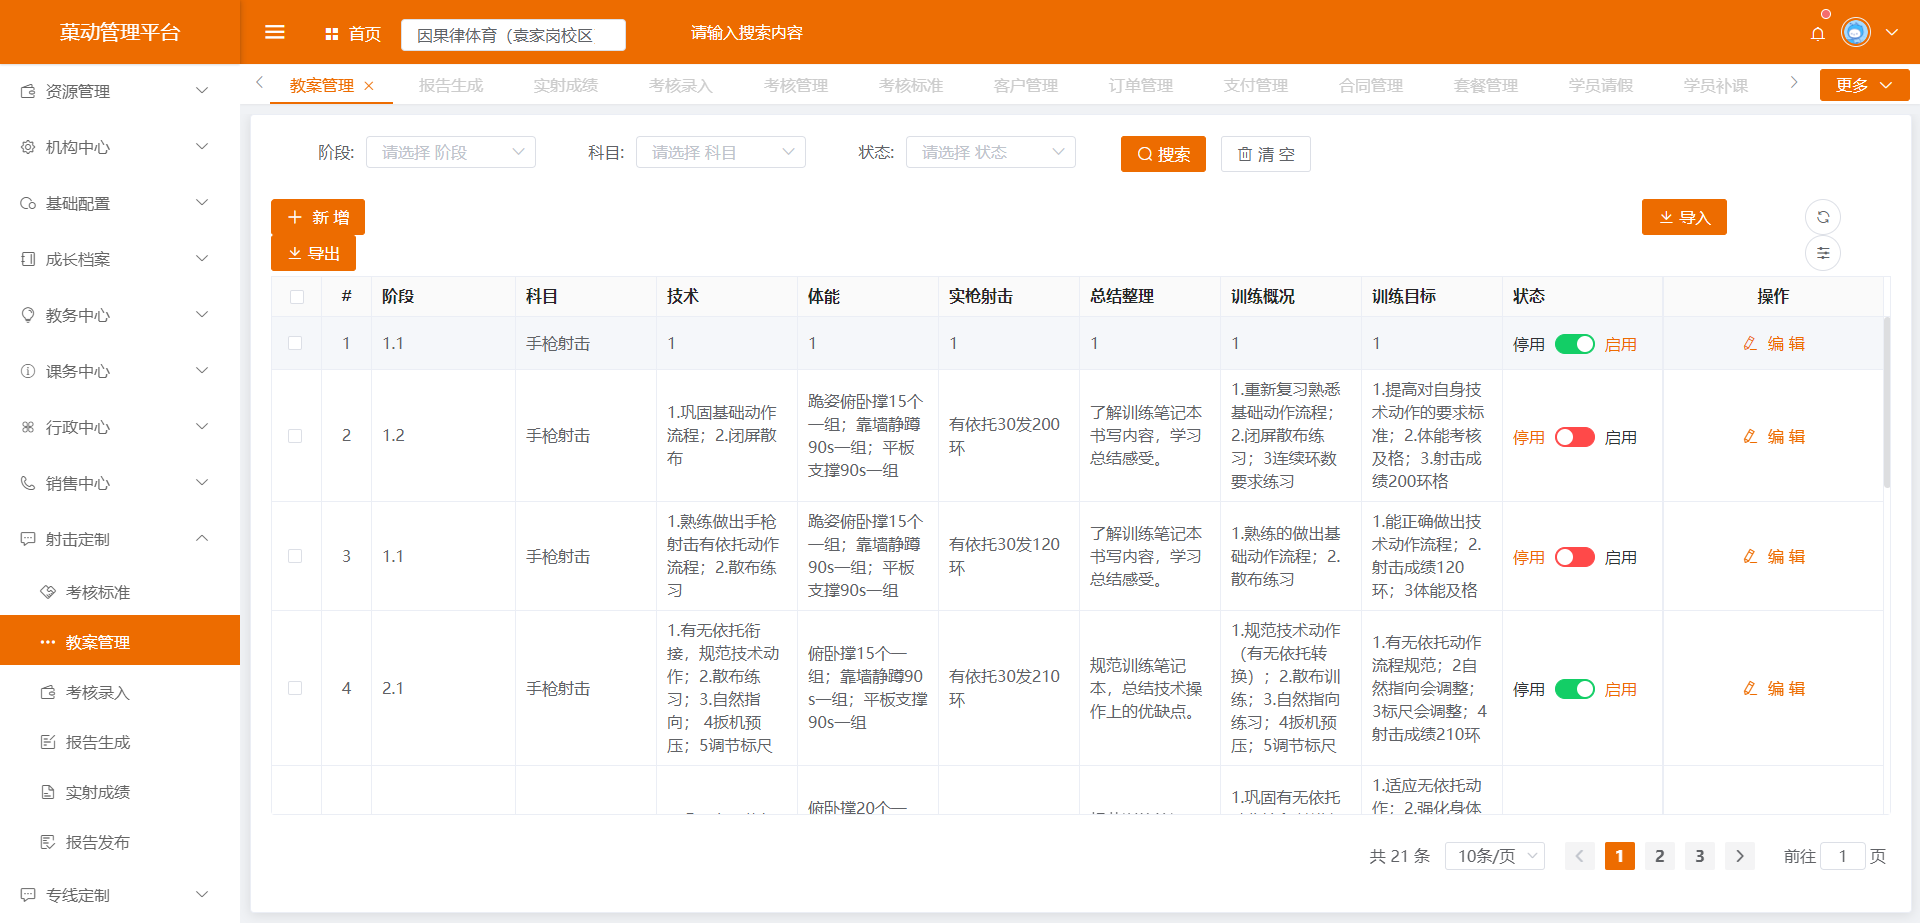Expand the 专线定制 sidebar menu
This screenshot has width=1920, height=923.
[120, 895]
